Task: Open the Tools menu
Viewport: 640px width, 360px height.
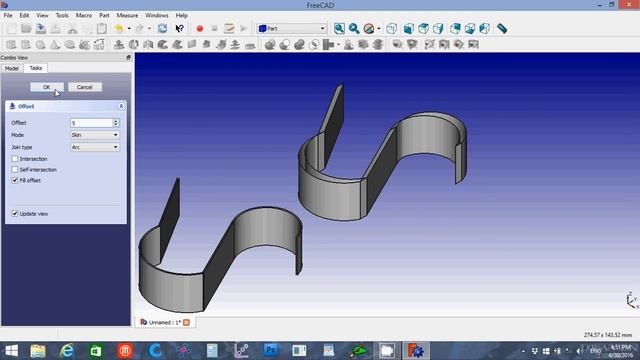Action: tap(62, 15)
